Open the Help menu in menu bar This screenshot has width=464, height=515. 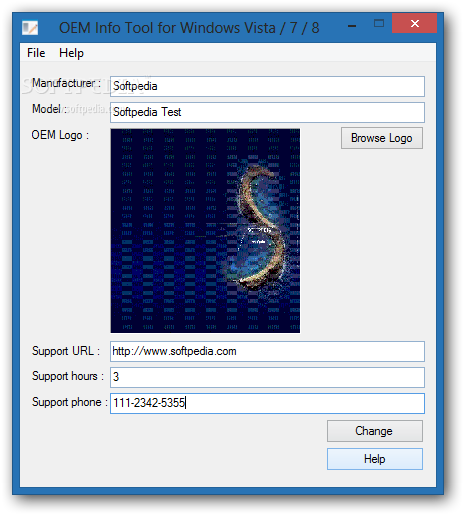pyautogui.click(x=71, y=53)
